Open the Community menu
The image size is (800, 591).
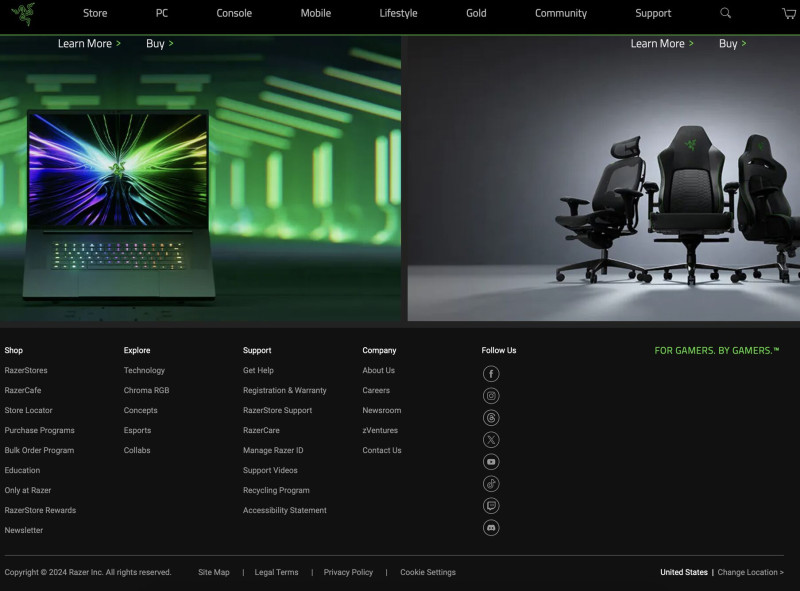(x=561, y=13)
